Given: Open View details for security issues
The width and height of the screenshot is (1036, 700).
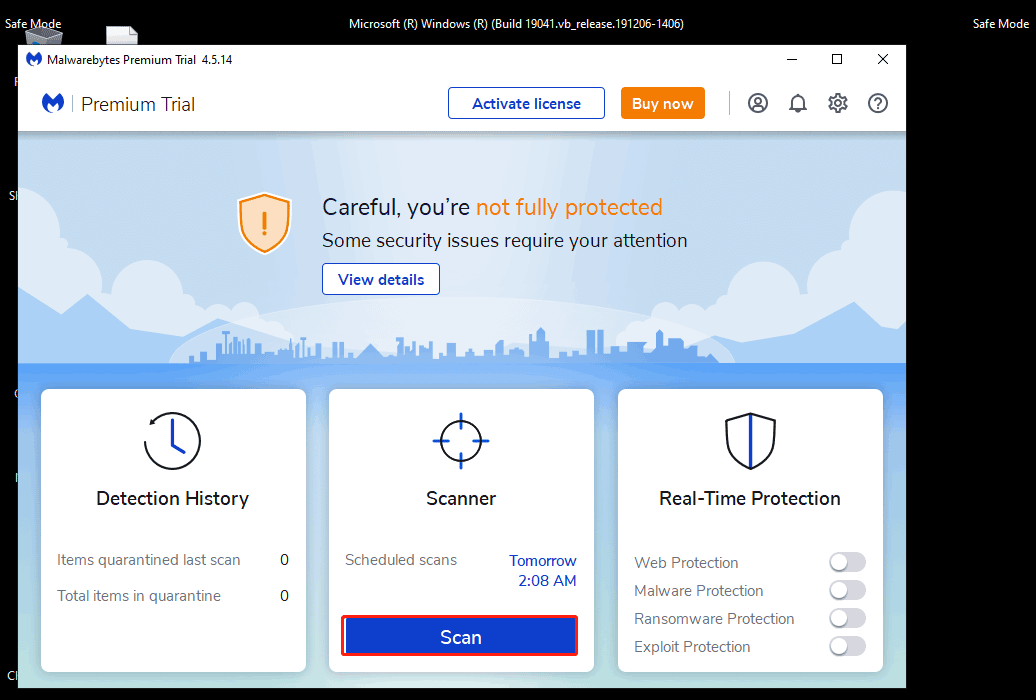Looking at the screenshot, I should 381,279.
